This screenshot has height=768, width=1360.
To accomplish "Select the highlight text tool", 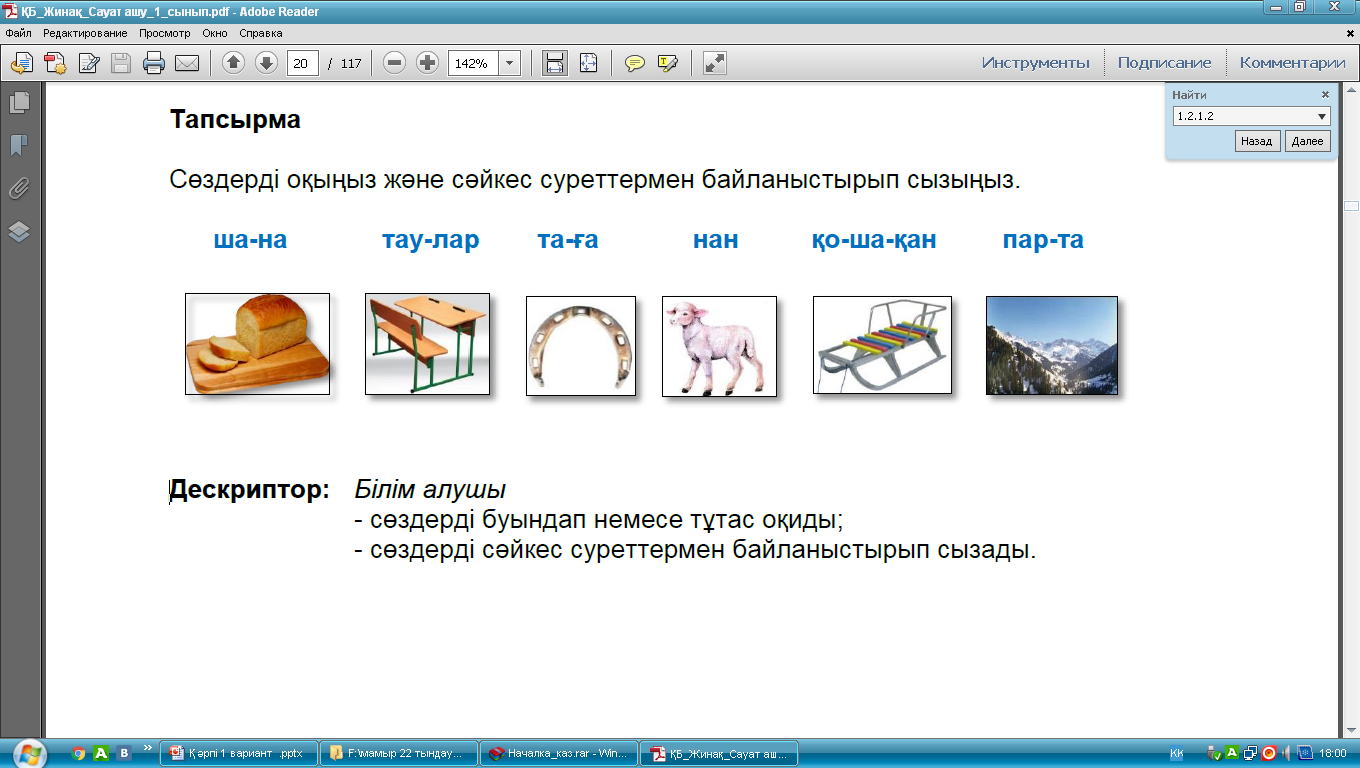I will coord(667,63).
